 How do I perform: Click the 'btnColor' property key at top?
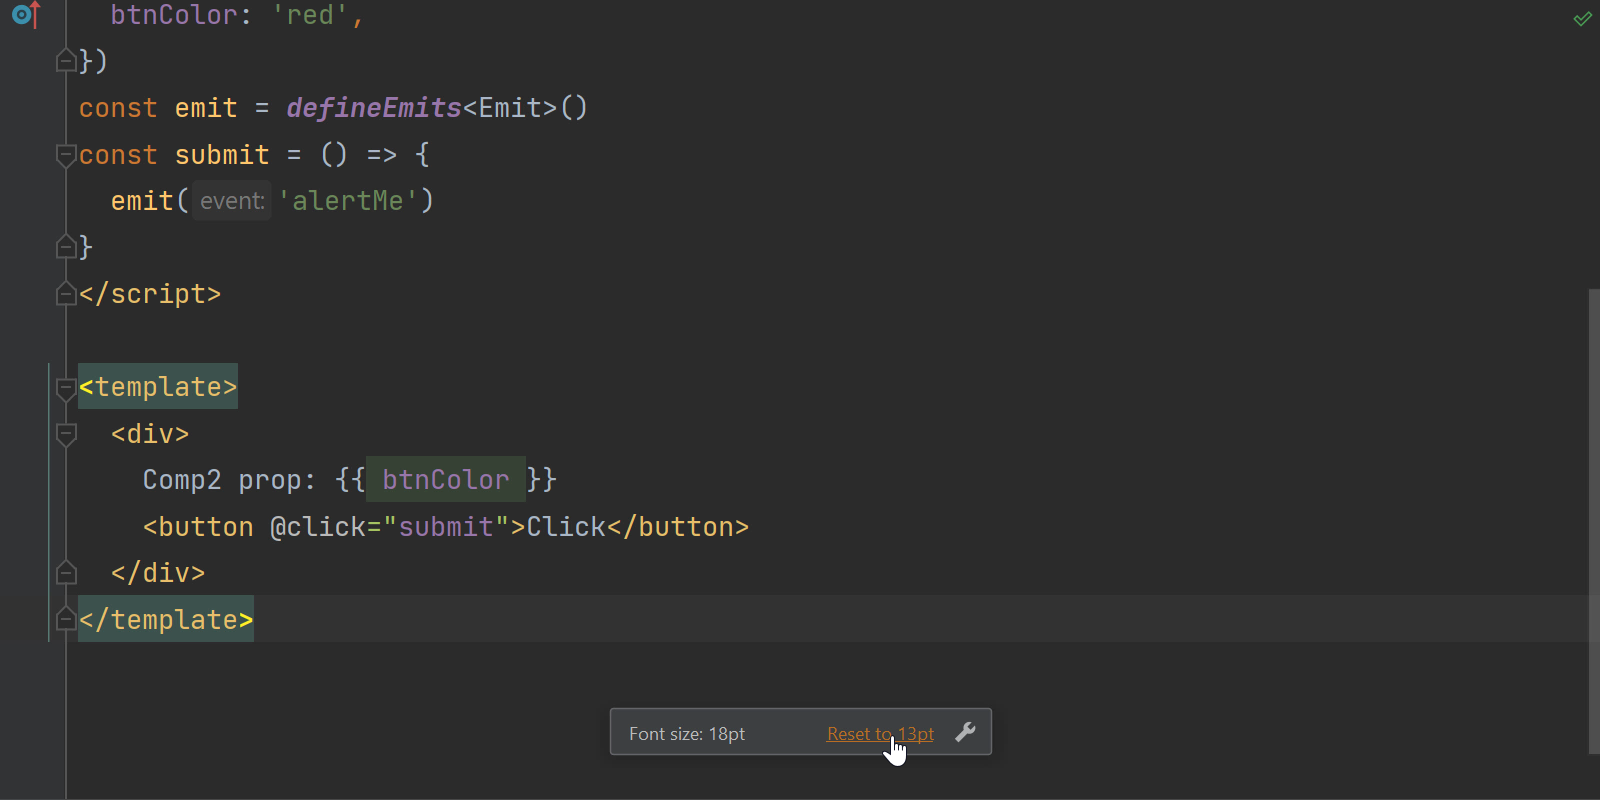174,15
